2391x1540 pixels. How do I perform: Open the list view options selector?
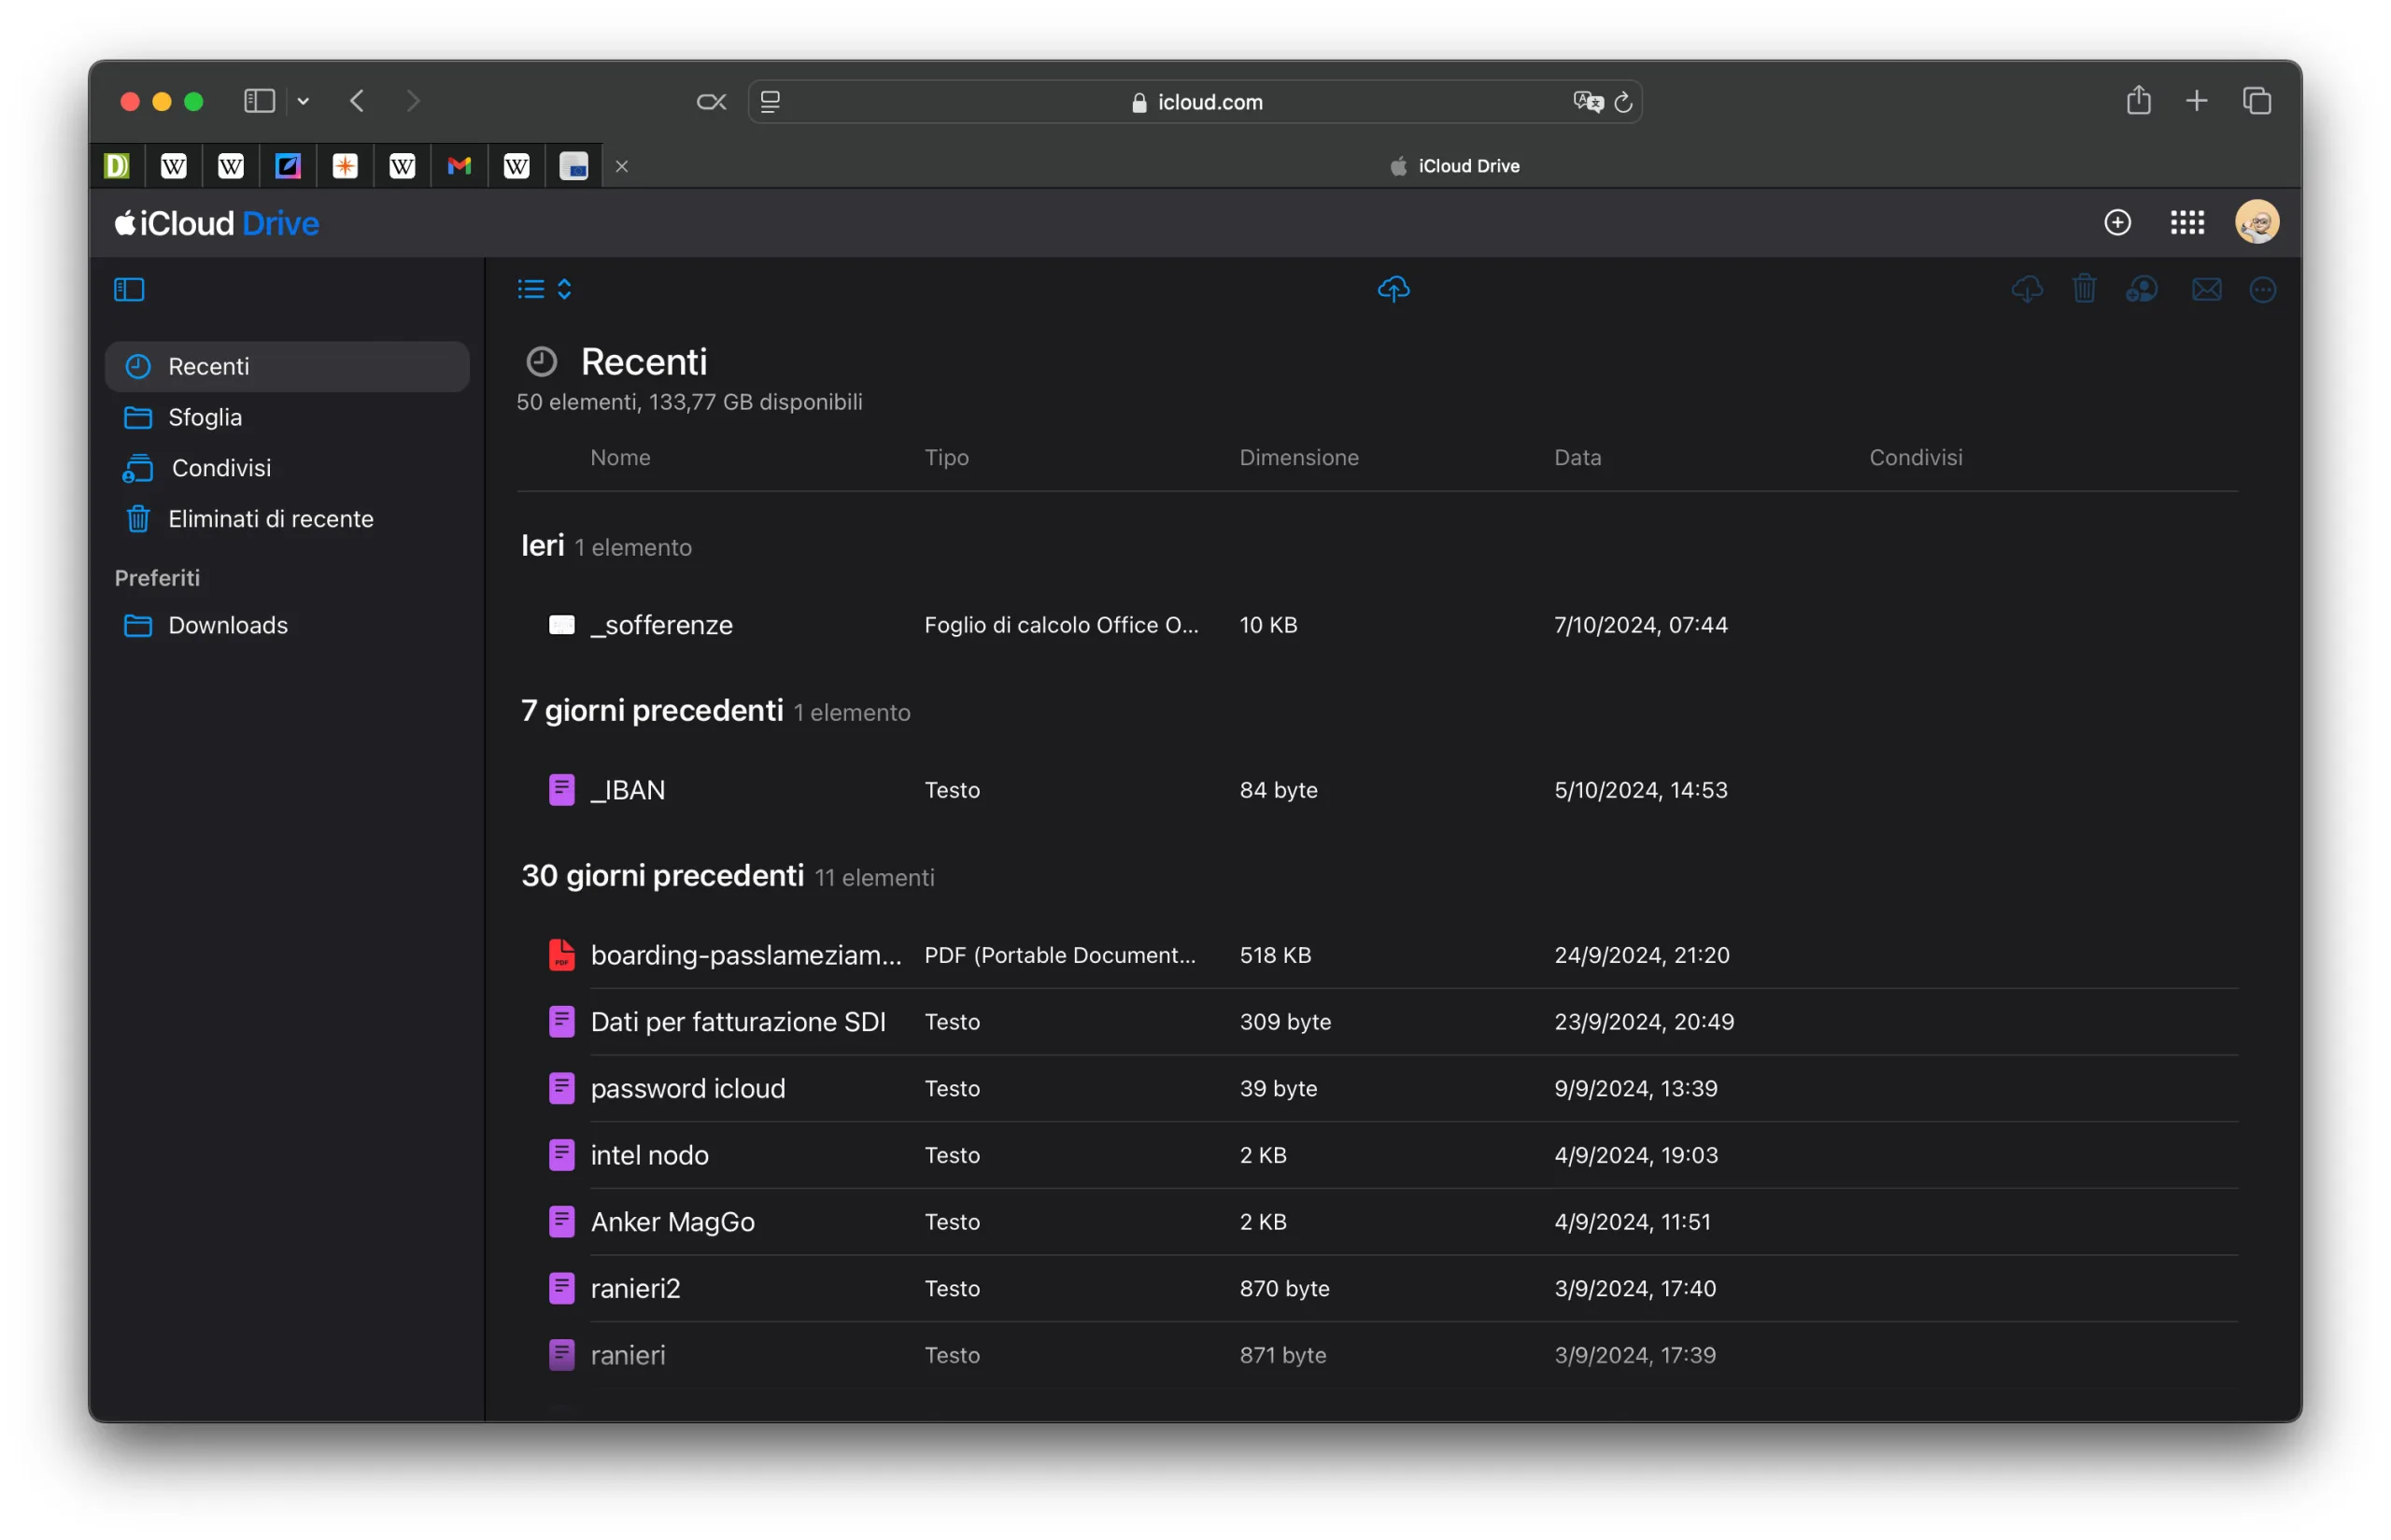pyautogui.click(x=545, y=290)
